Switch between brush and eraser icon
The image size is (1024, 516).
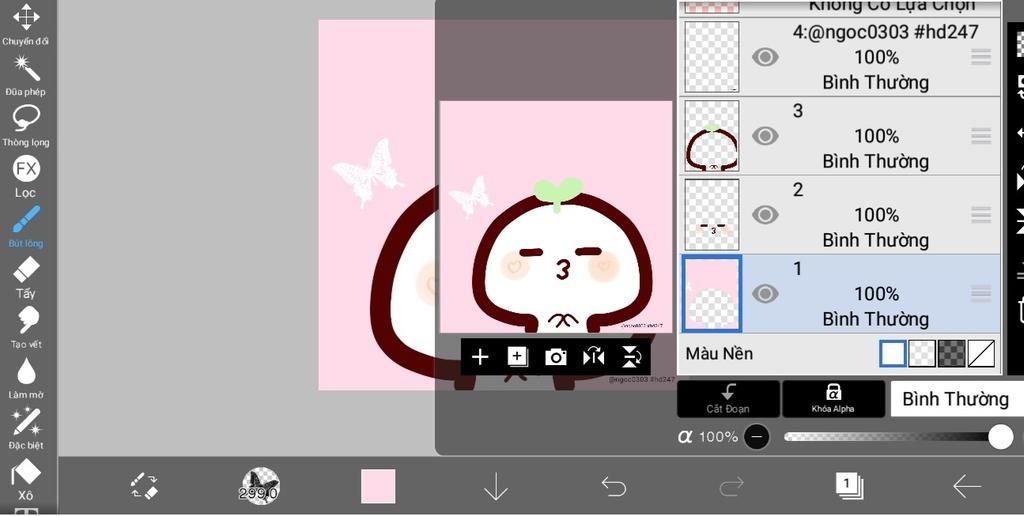pos(144,486)
